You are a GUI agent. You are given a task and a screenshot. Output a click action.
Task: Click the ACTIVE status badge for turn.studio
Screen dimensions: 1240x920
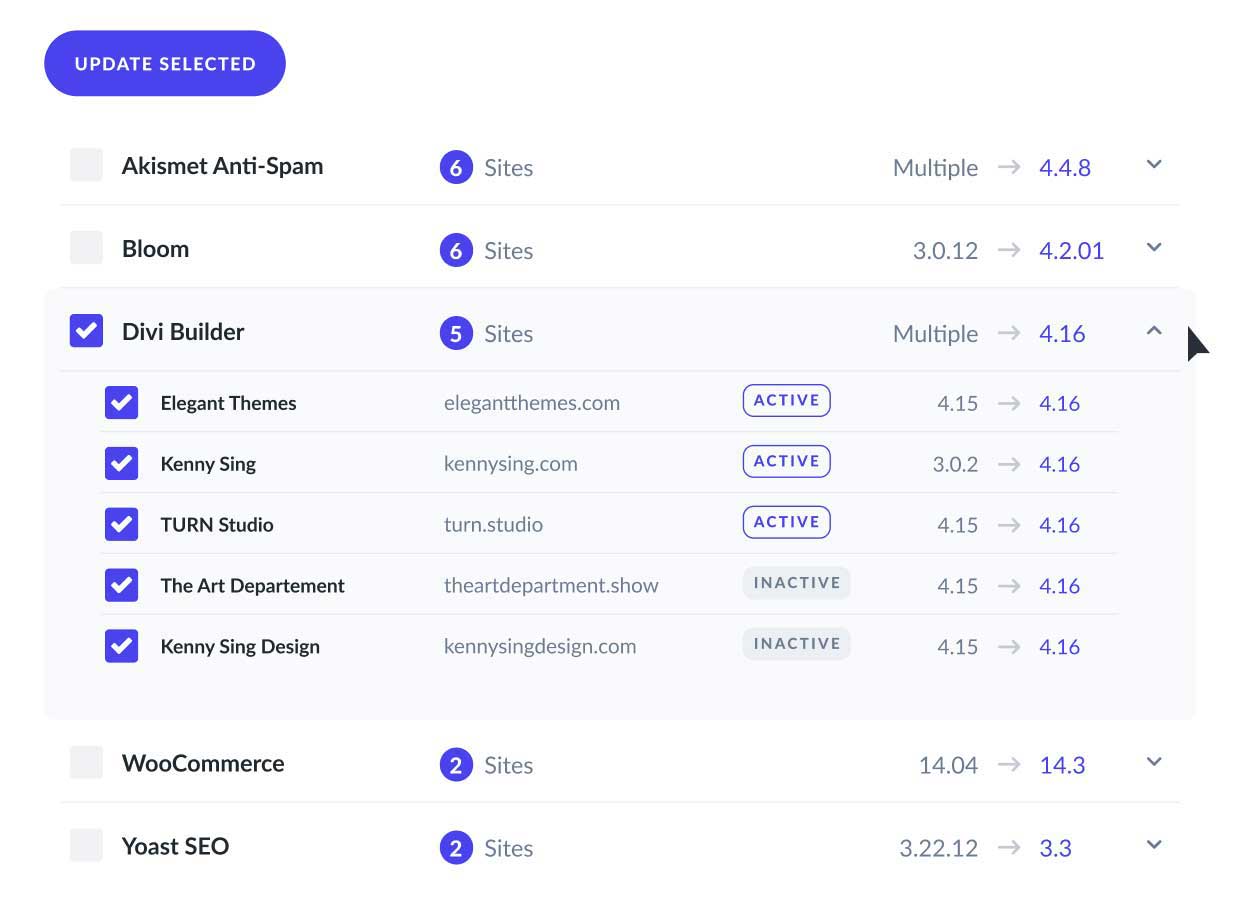[x=786, y=521]
